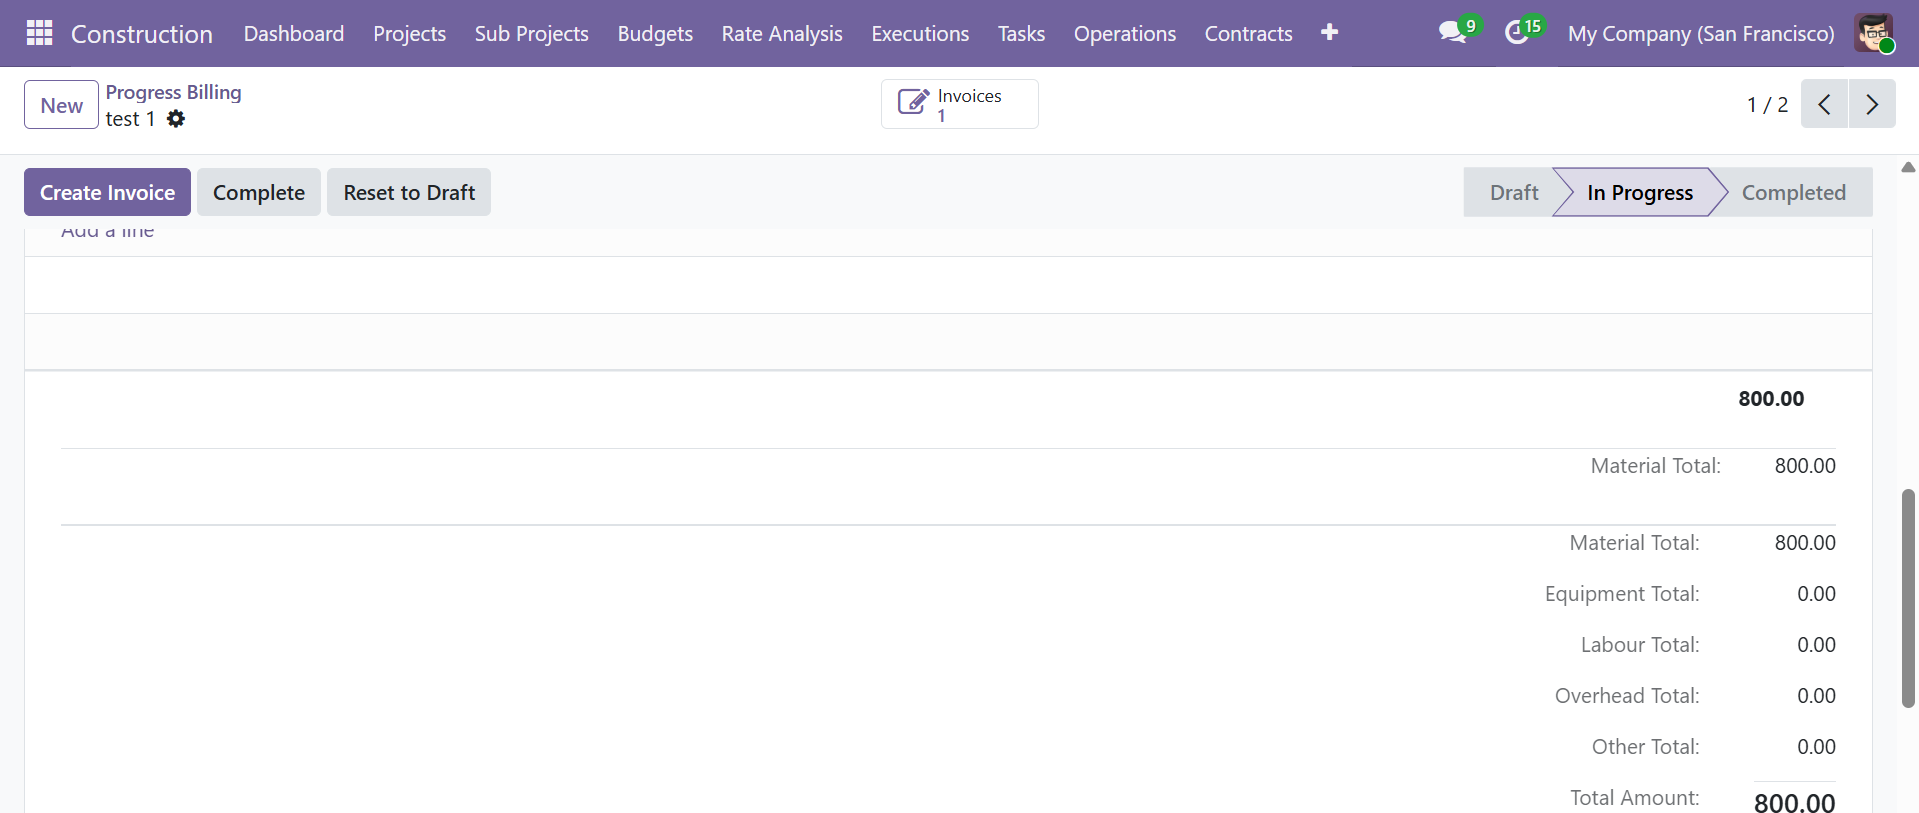Open the Sub Projects menu
This screenshot has width=1919, height=813.
pyautogui.click(x=532, y=34)
